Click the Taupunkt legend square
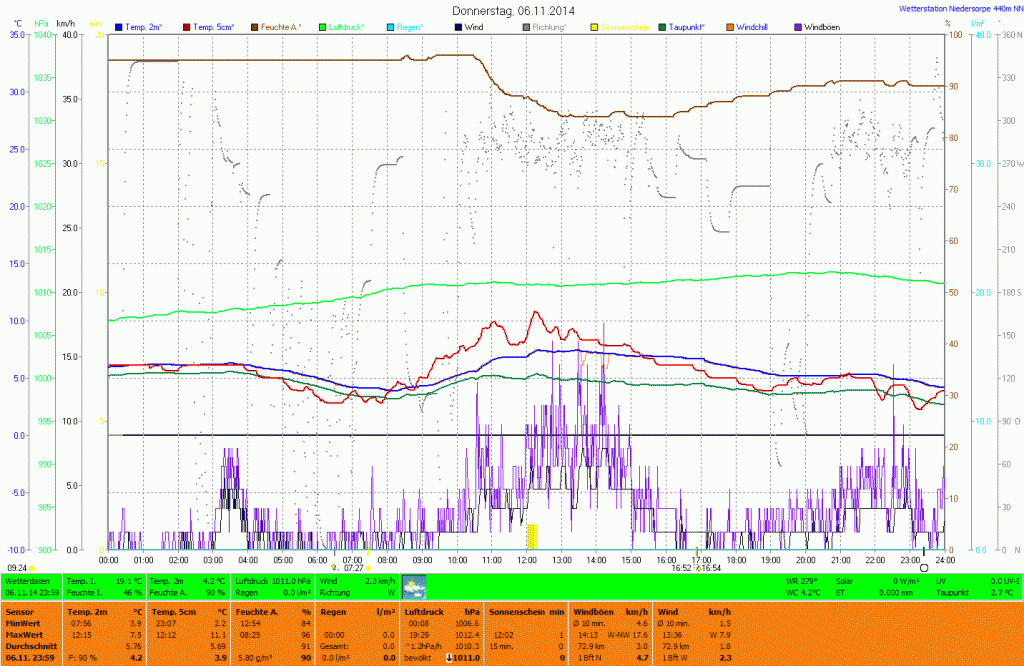This screenshot has height=666, width=1024. point(663,26)
